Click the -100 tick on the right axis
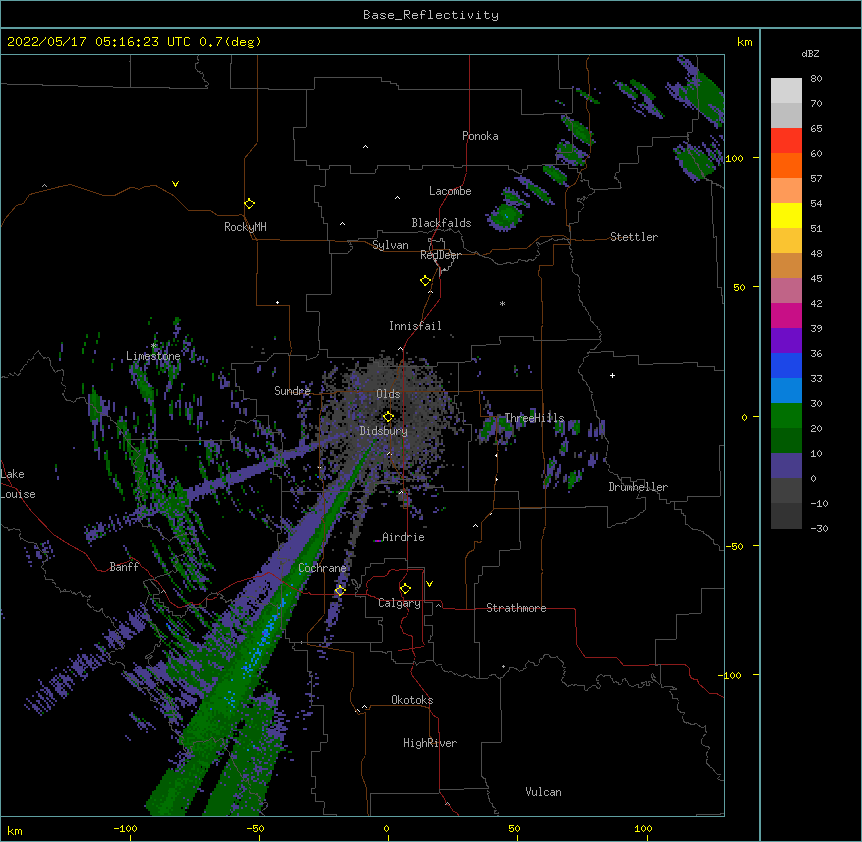The image size is (862, 842). point(731,675)
